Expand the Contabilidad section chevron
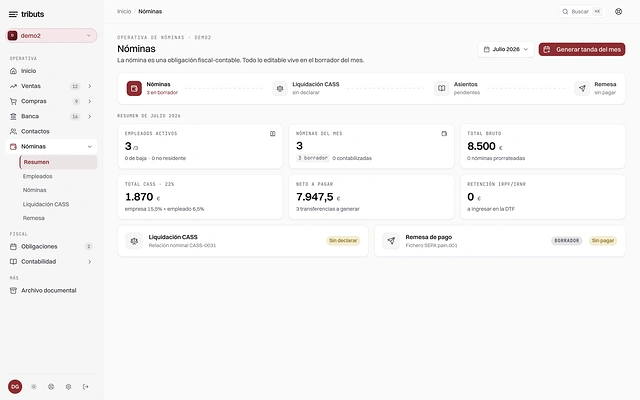The image size is (640, 400). point(89,262)
